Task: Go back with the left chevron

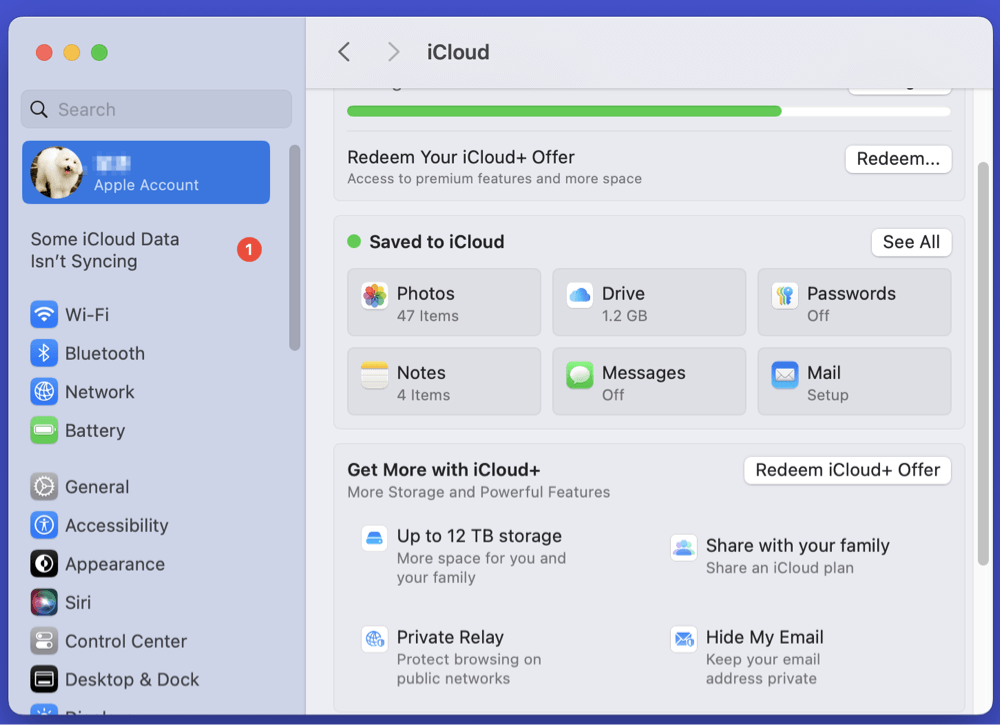Action: 344,52
